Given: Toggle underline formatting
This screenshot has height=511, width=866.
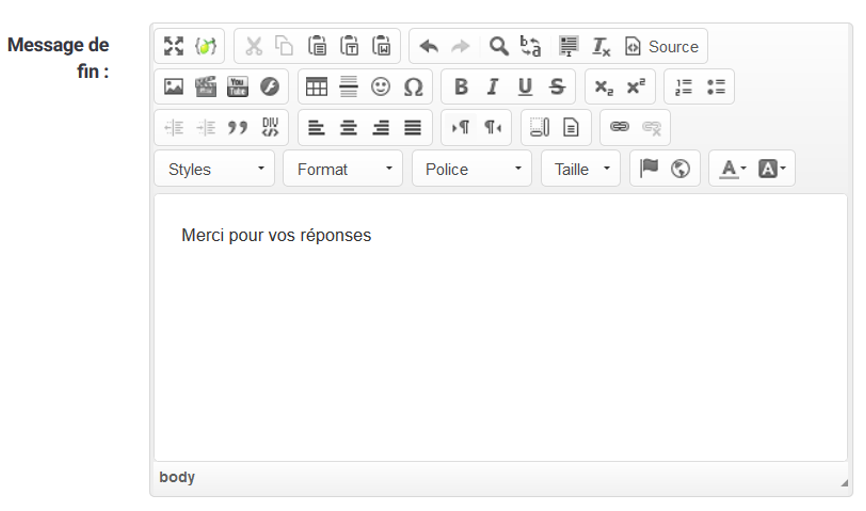Looking at the screenshot, I should click(x=525, y=87).
